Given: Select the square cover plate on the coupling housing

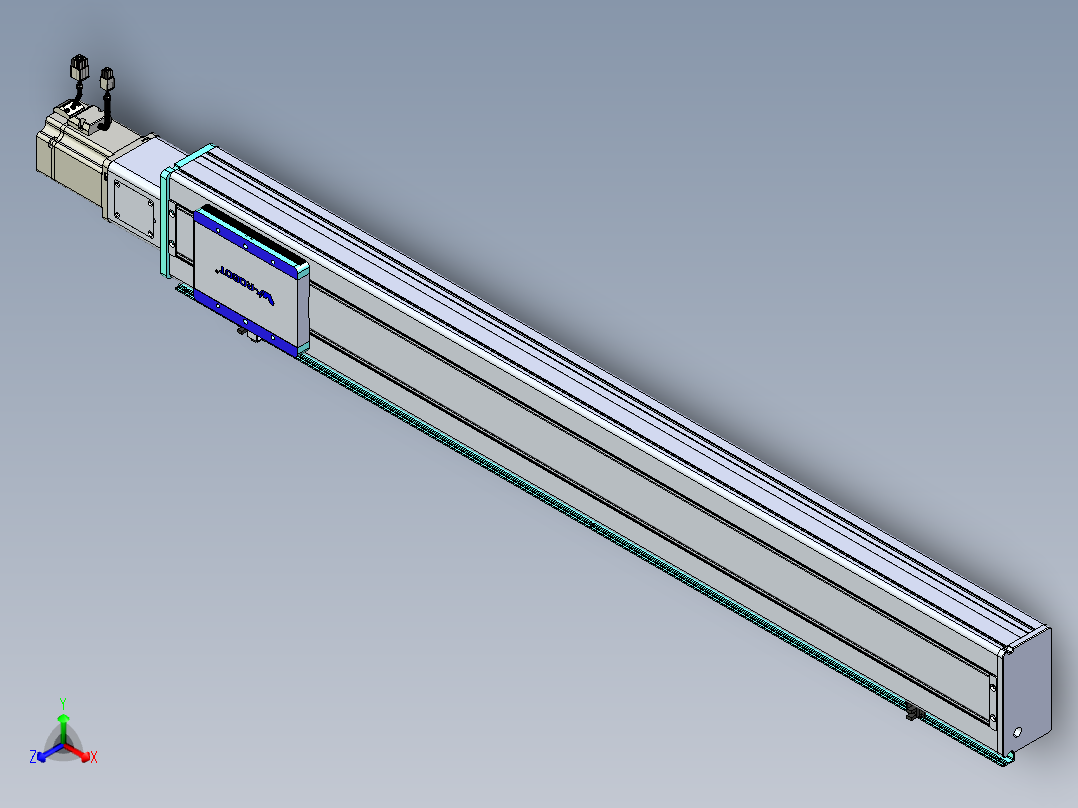Looking at the screenshot, I should pyautogui.click(x=133, y=208).
